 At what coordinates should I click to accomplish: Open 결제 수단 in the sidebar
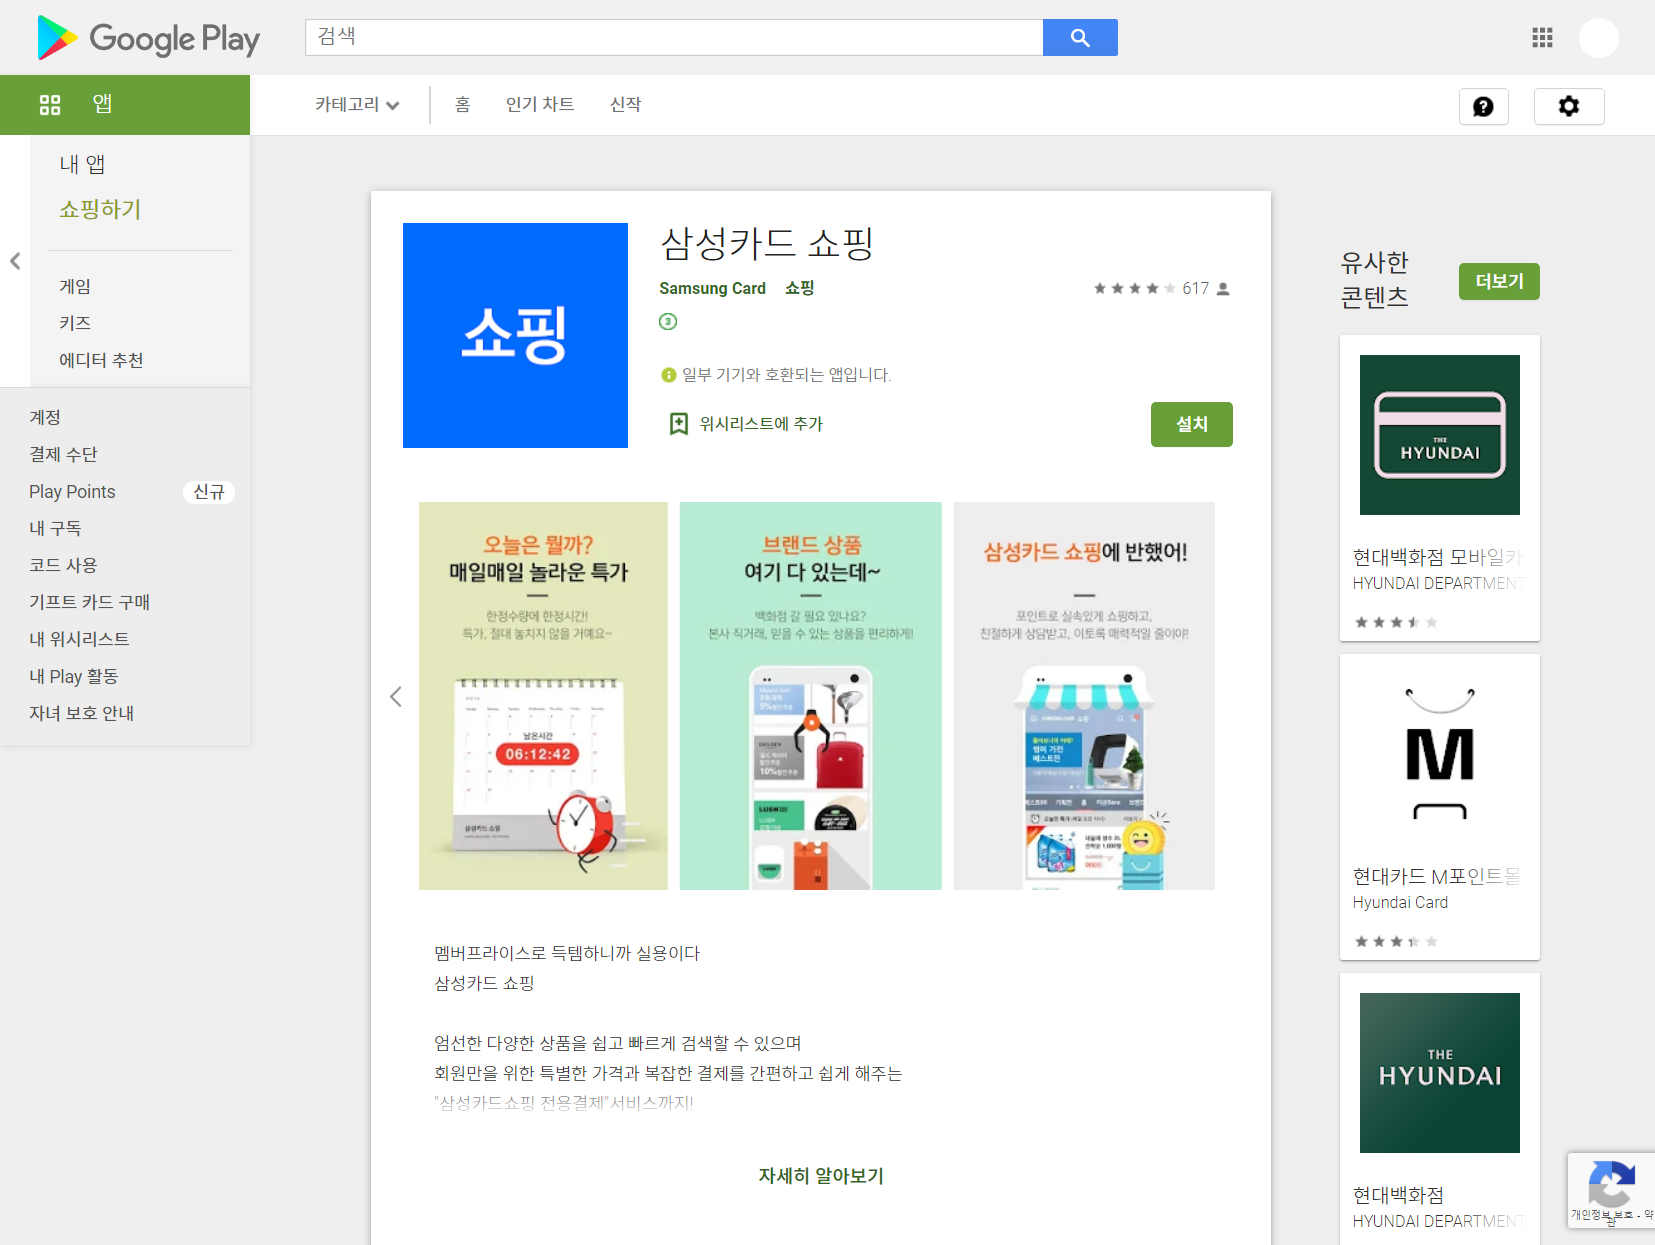click(x=63, y=454)
